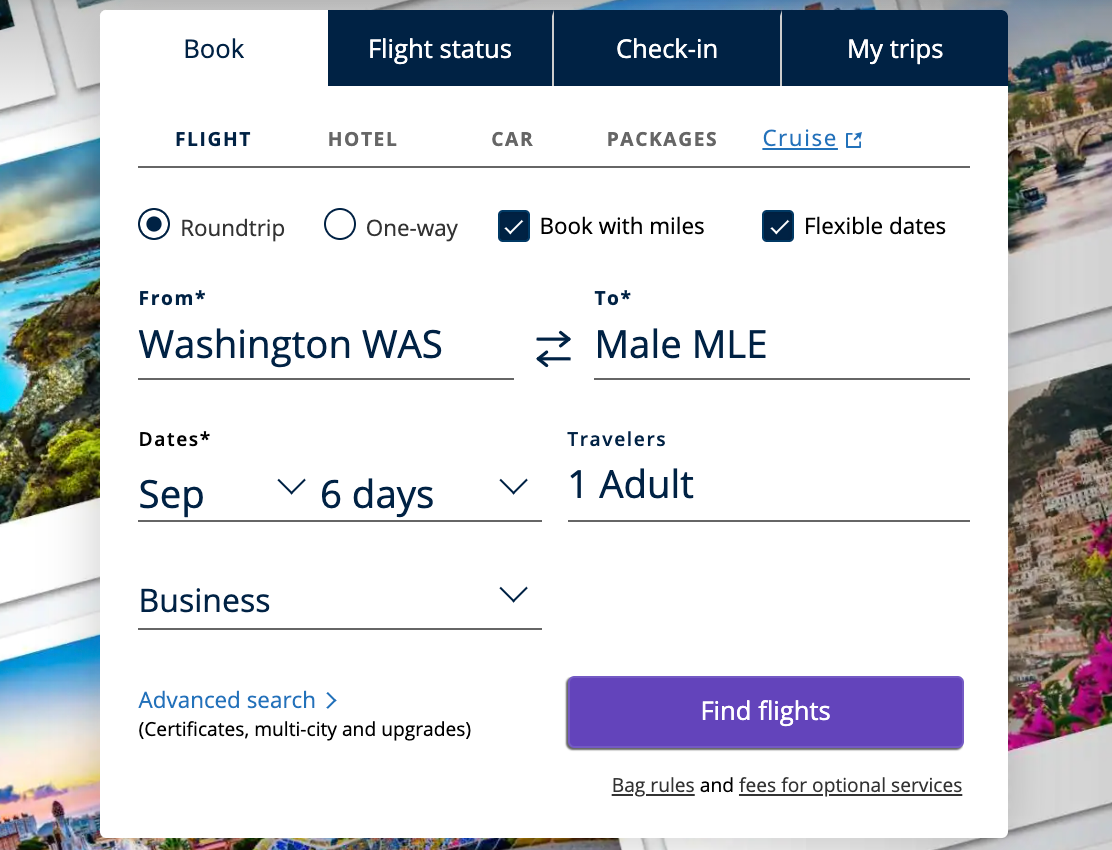Switch to the PACKAGES tab
This screenshot has height=850, width=1112.
pyautogui.click(x=662, y=138)
